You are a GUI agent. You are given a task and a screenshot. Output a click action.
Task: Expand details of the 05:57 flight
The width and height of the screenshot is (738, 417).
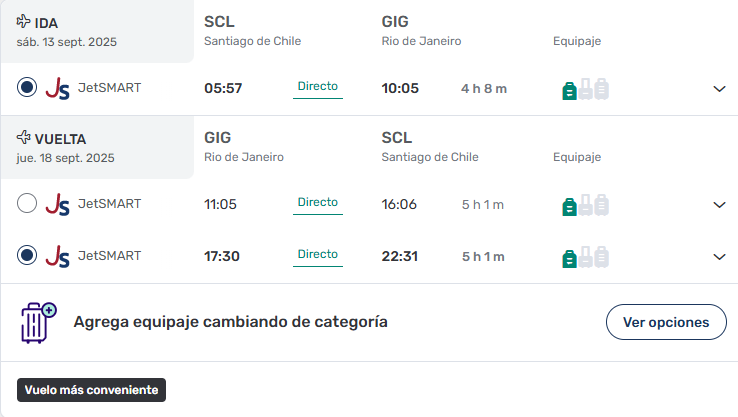[x=719, y=88]
